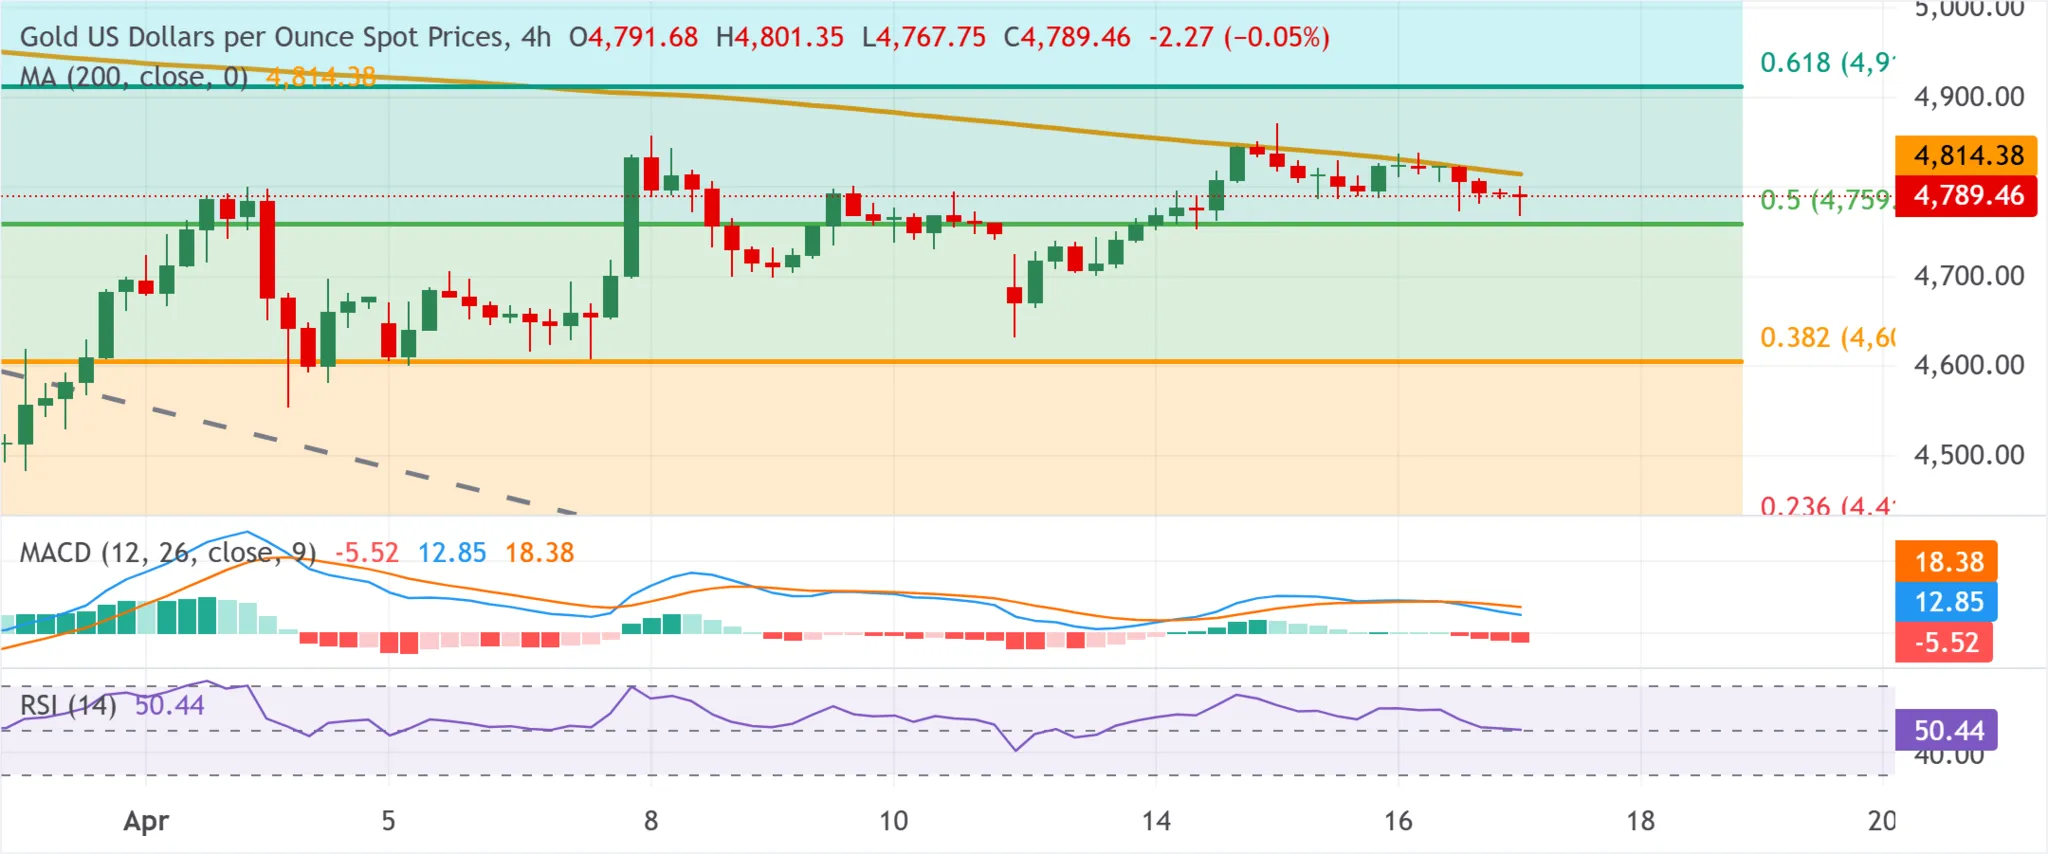Click the 16 date label on the time axis
The height and width of the screenshot is (854, 2048).
click(1398, 821)
